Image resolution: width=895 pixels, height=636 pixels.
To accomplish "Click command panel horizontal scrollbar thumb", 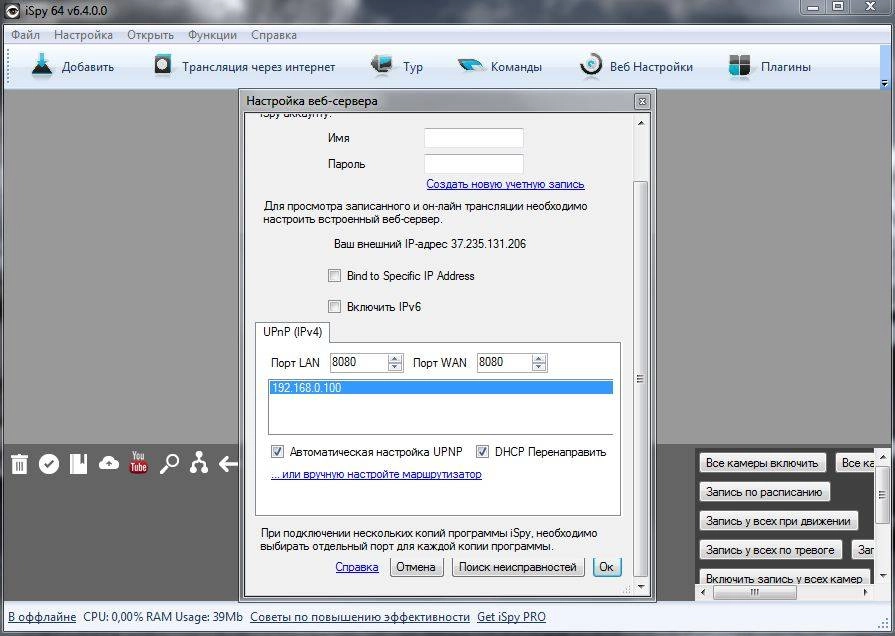I will point(755,592).
